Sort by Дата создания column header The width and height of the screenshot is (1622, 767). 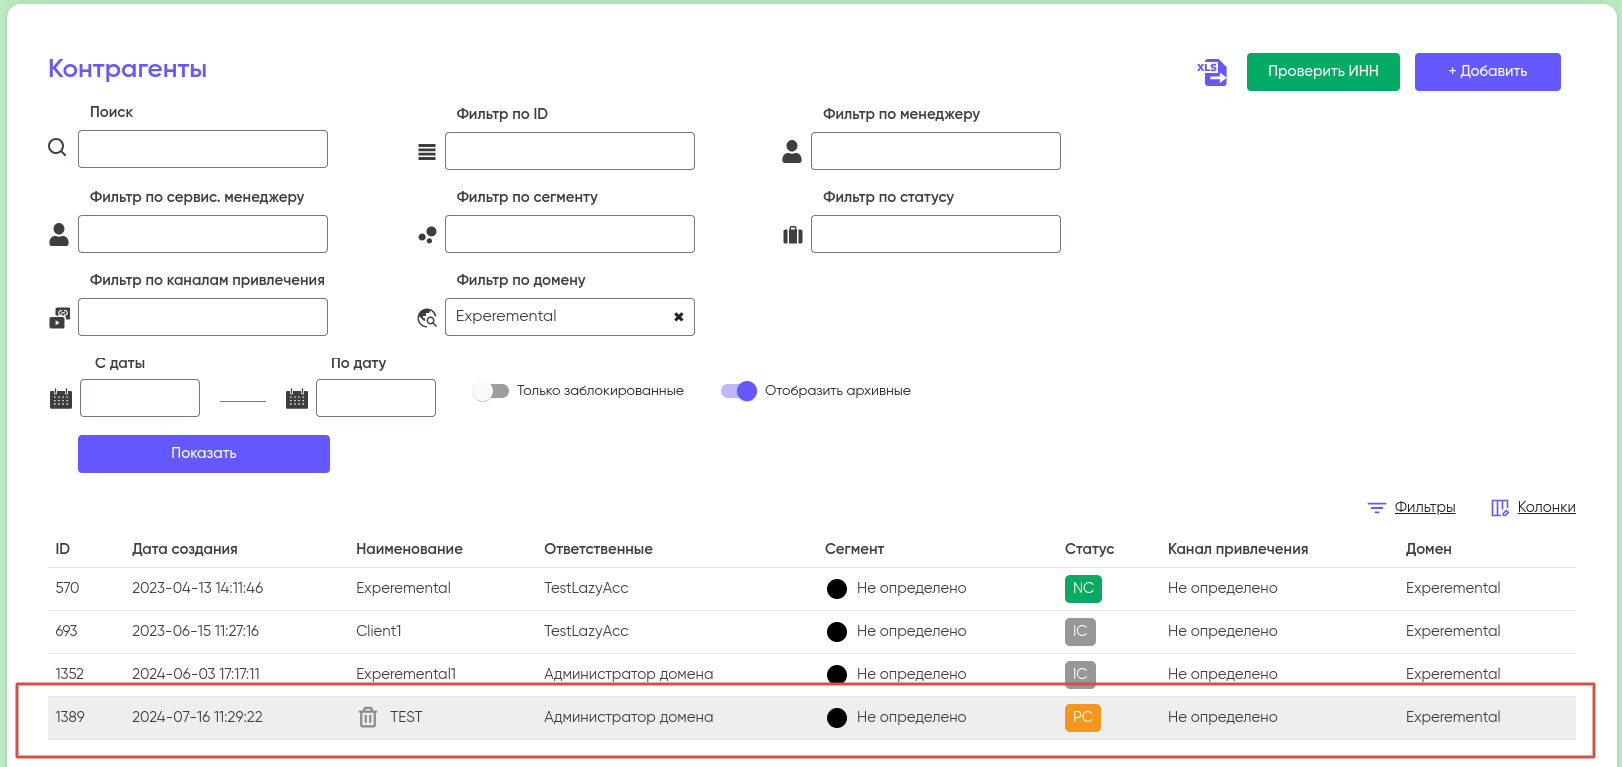[x=185, y=549]
